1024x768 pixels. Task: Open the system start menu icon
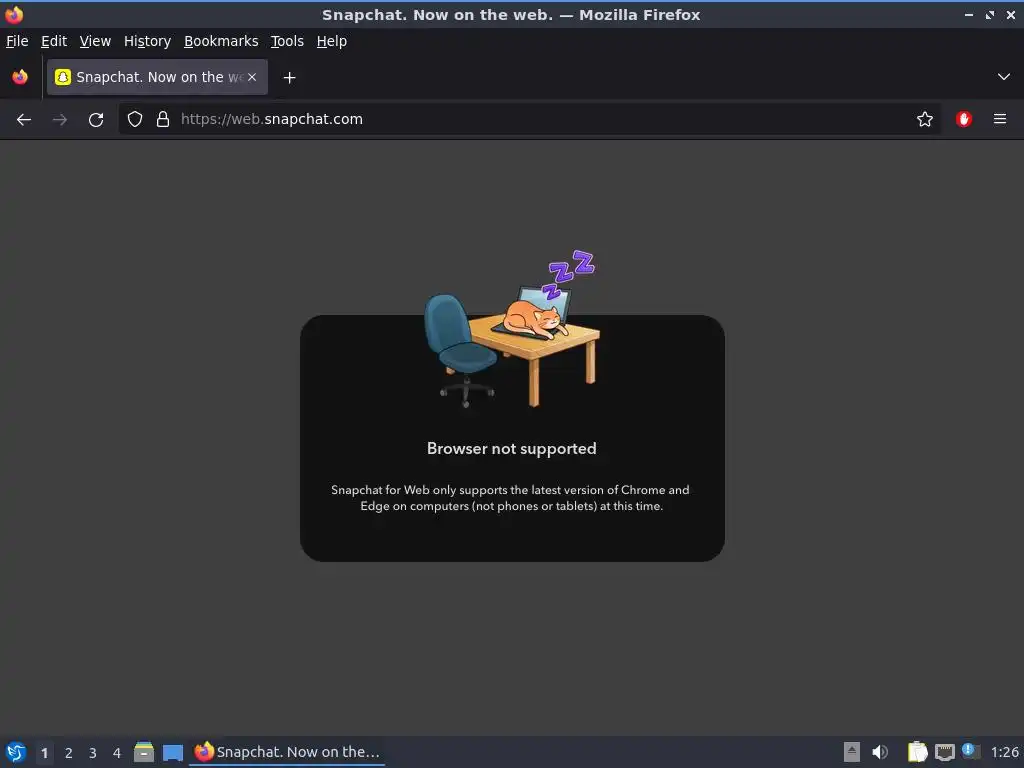click(16, 752)
